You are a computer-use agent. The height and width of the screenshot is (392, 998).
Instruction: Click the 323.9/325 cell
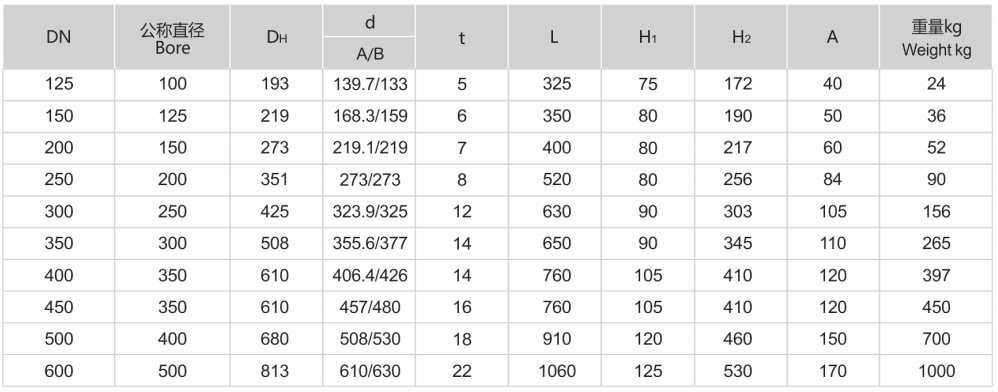(x=369, y=212)
